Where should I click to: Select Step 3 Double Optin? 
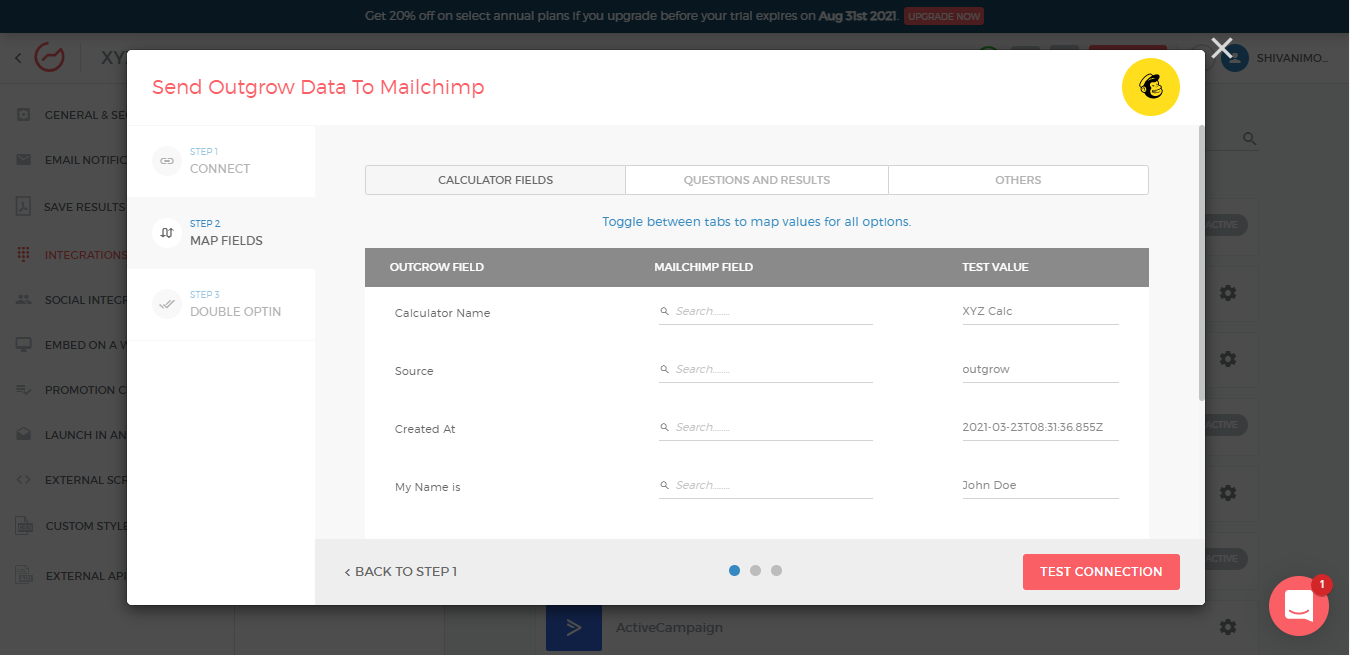(221, 304)
